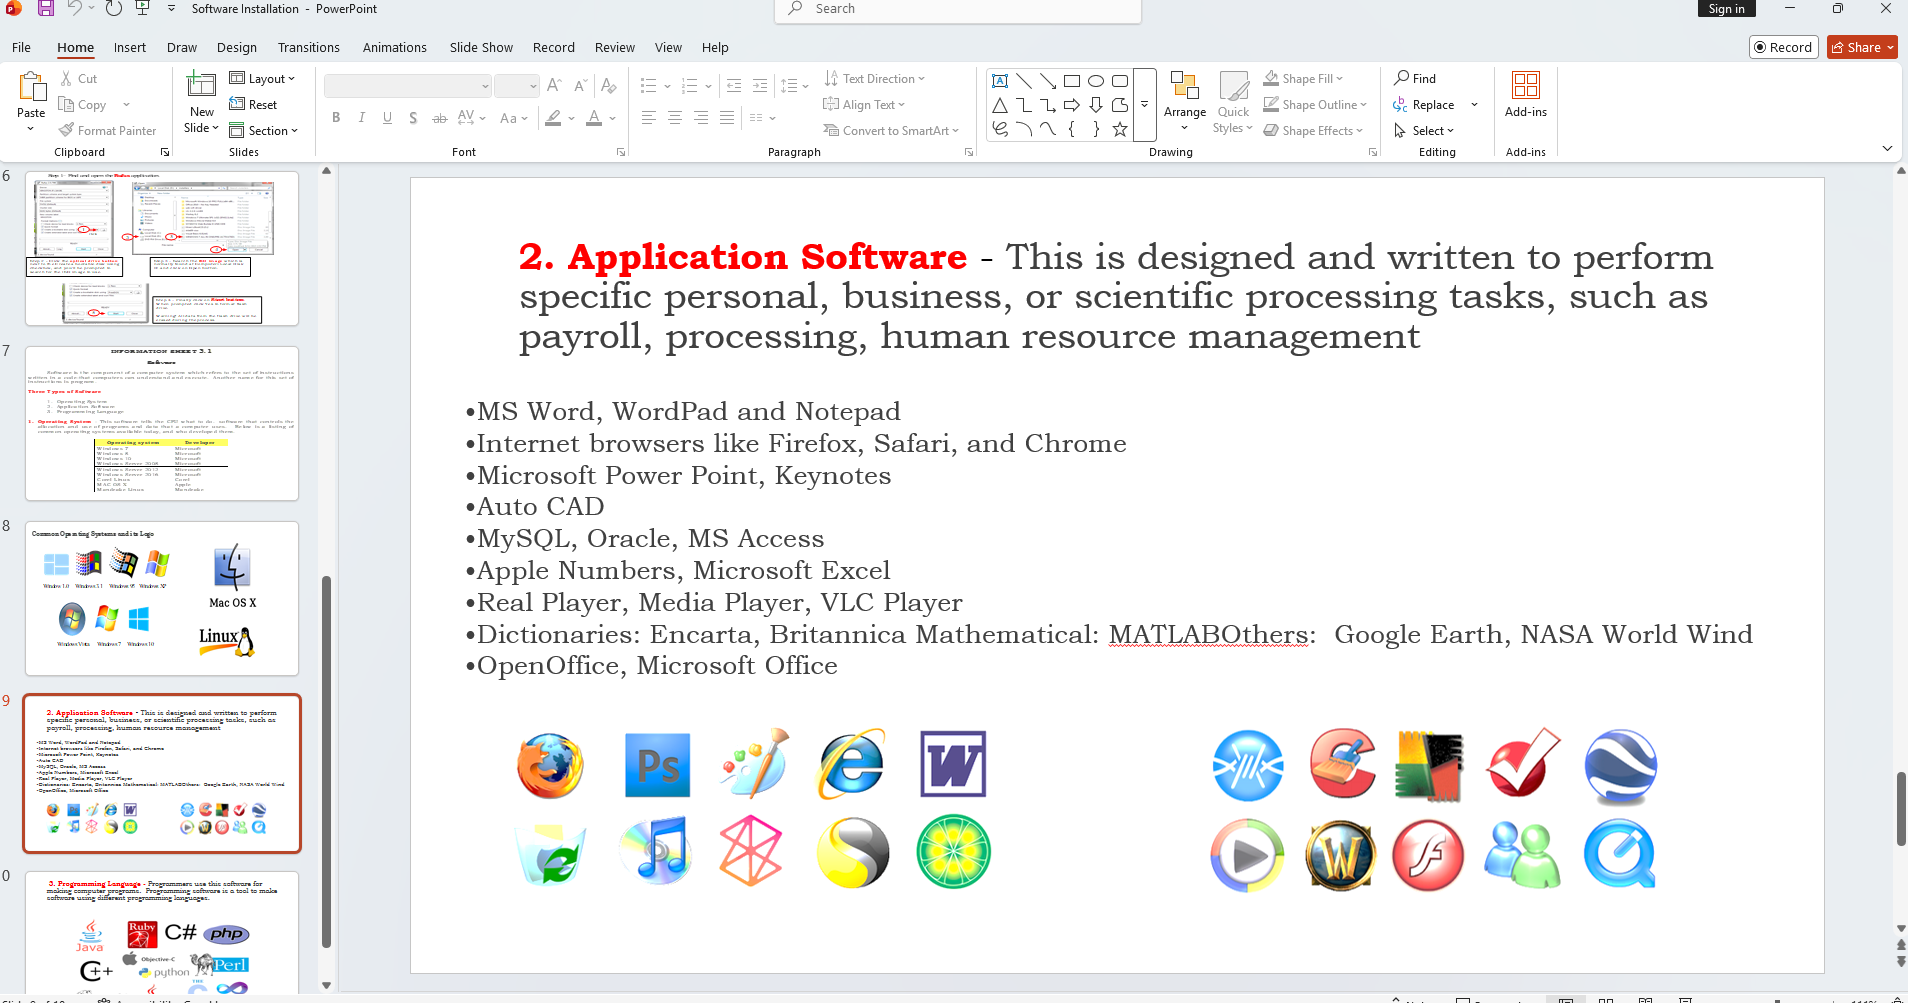Decrease list indent level
The image size is (1908, 1003).
[x=734, y=86]
